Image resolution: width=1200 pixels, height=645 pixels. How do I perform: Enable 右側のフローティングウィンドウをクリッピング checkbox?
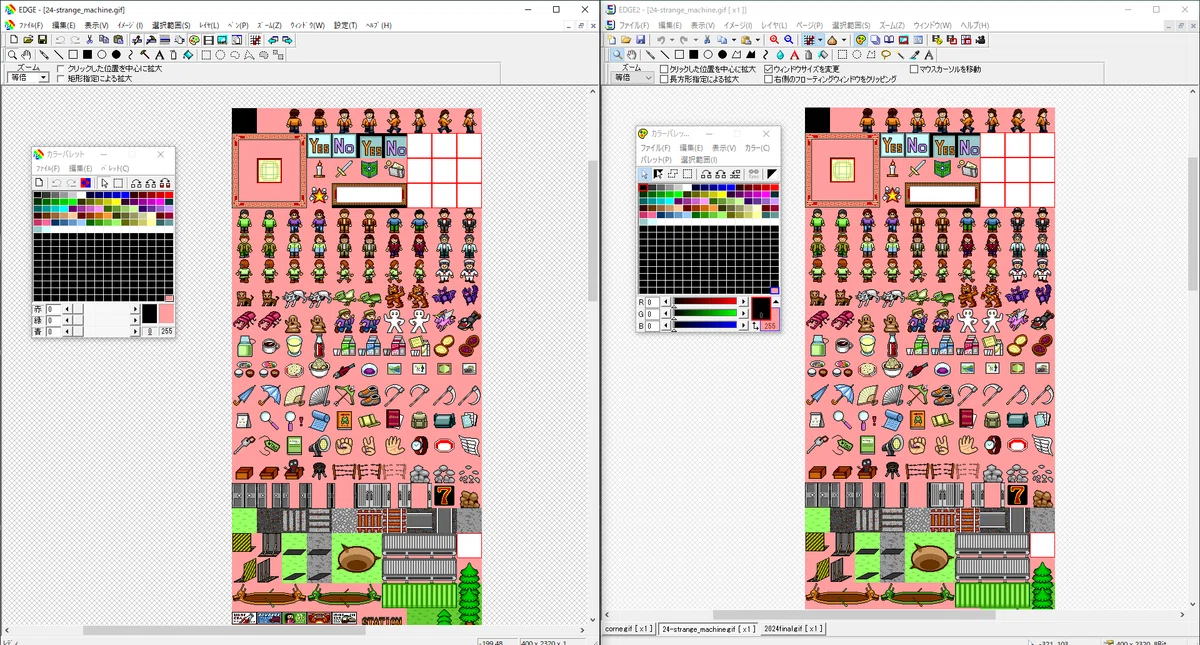point(768,79)
